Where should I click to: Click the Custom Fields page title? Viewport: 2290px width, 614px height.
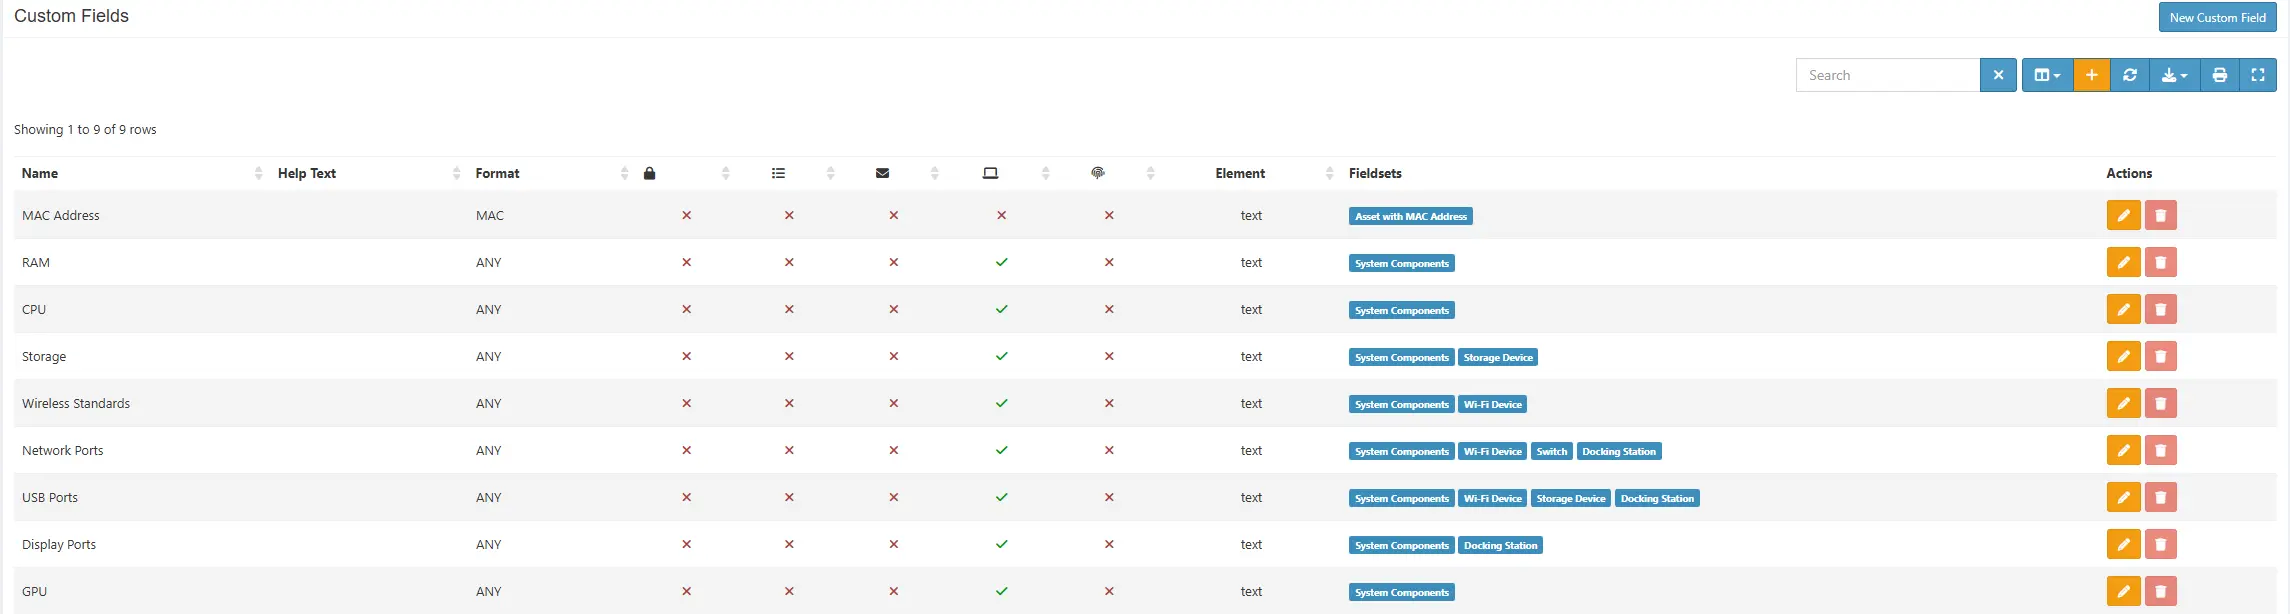[x=71, y=16]
